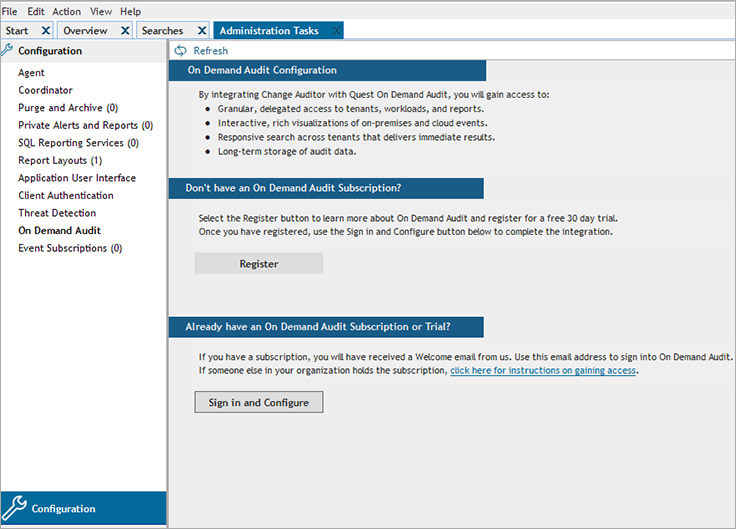Viewport: 736px width, 529px height.
Task: Click the bottom Configuration pane button
Action: (84, 508)
